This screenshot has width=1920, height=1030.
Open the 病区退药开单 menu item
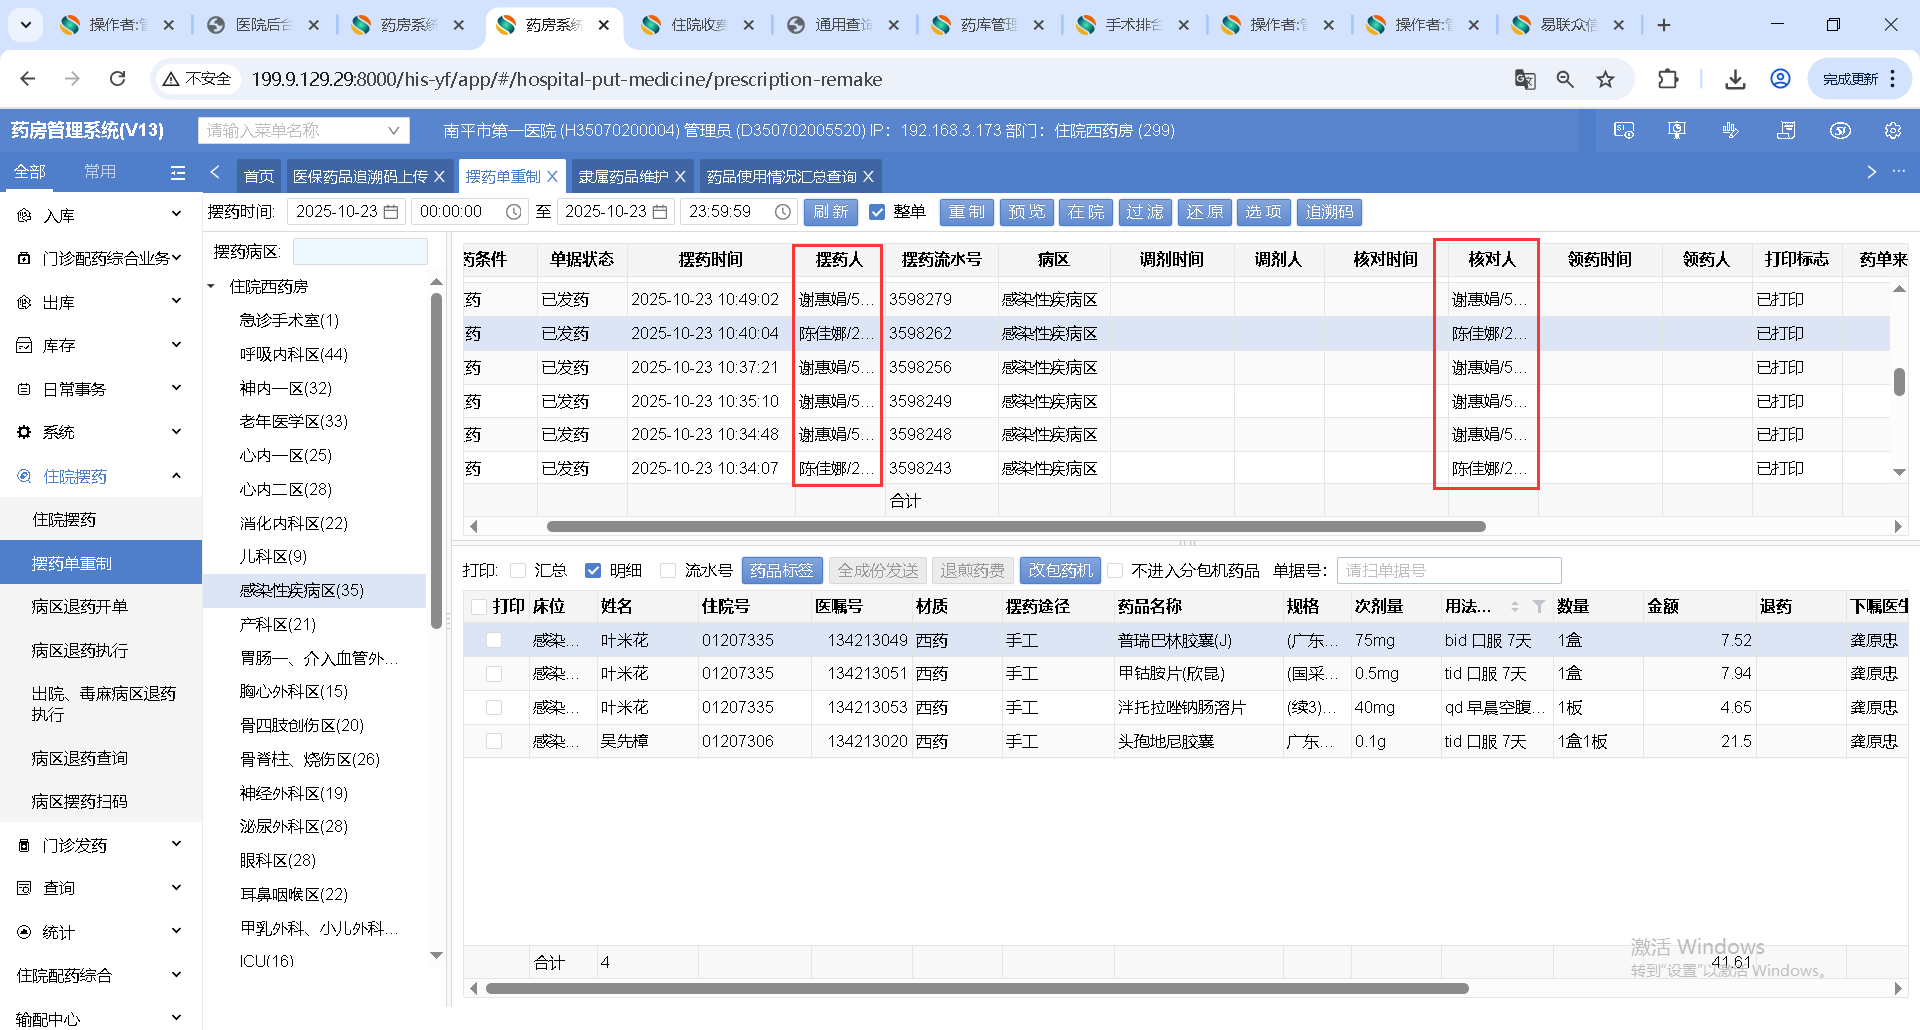click(x=80, y=607)
